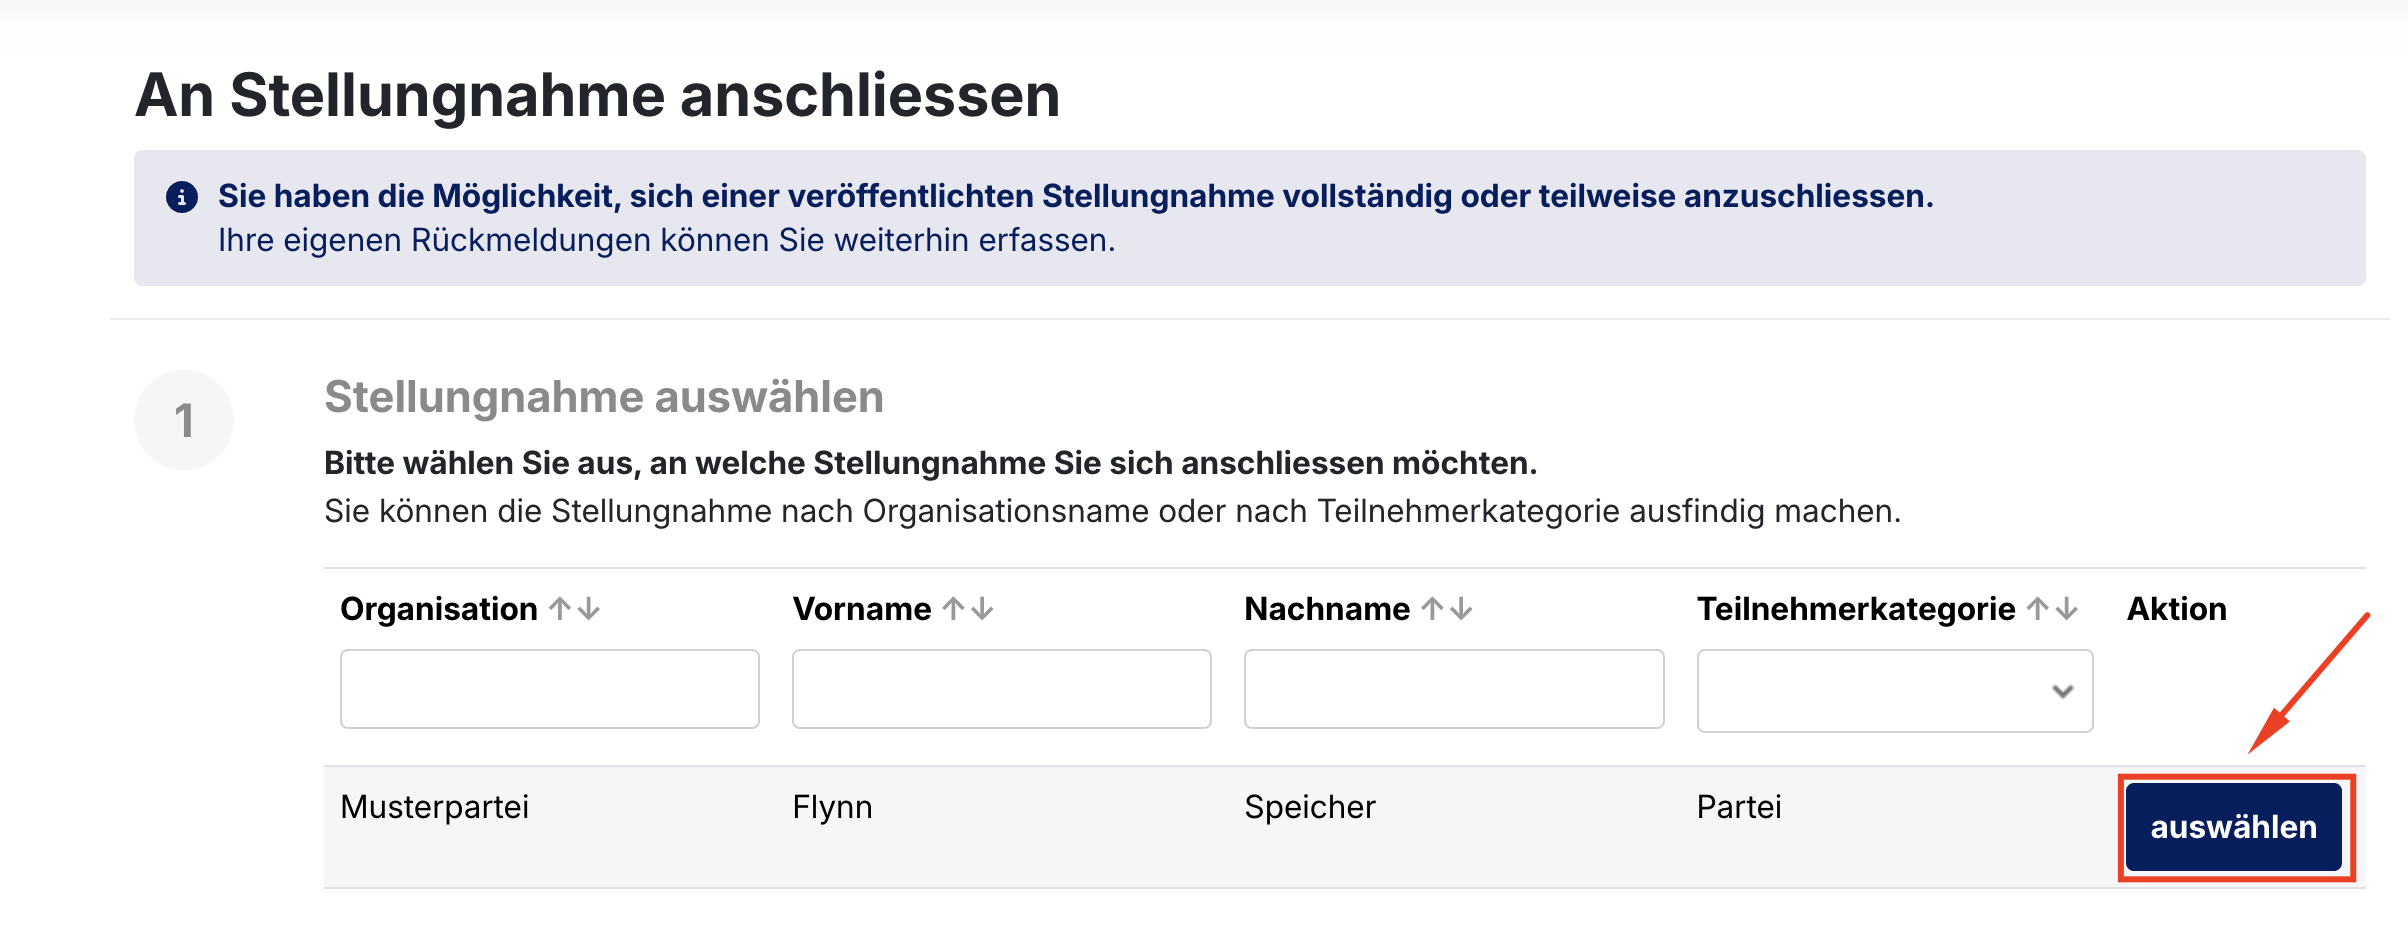Sort Vorname descending using the down arrow

983,608
